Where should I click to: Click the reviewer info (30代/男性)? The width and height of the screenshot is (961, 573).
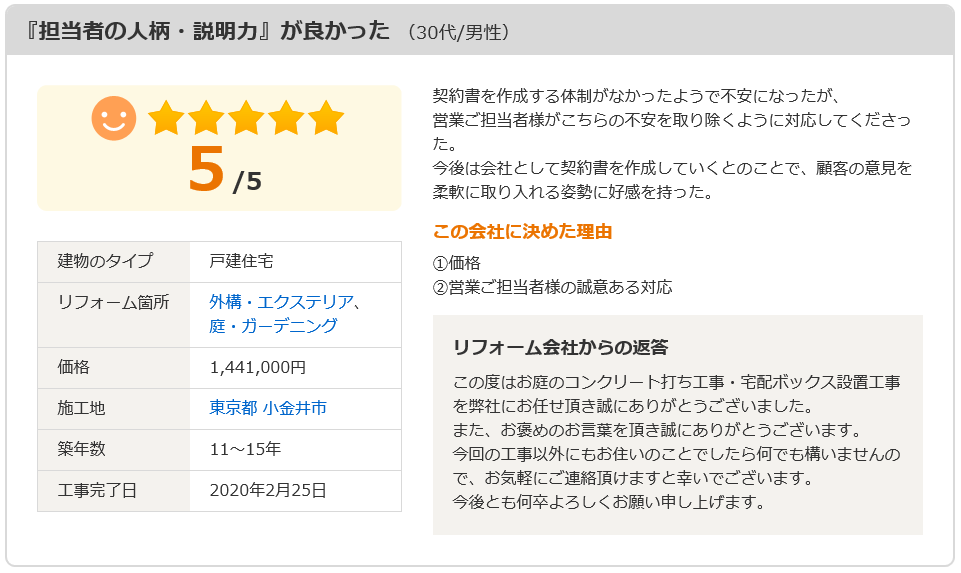(x=458, y=32)
